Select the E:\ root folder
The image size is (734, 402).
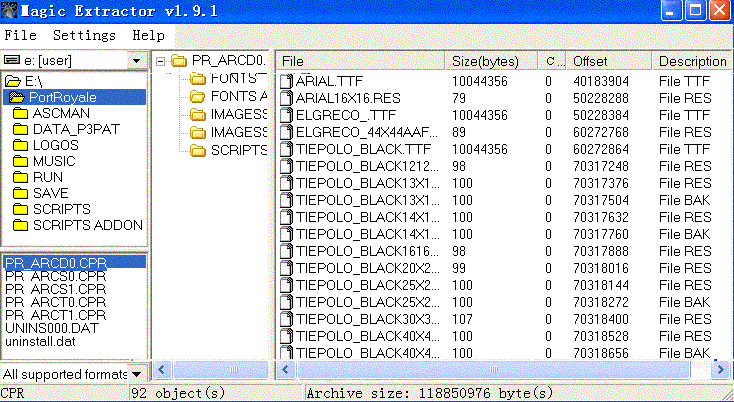tap(24, 81)
